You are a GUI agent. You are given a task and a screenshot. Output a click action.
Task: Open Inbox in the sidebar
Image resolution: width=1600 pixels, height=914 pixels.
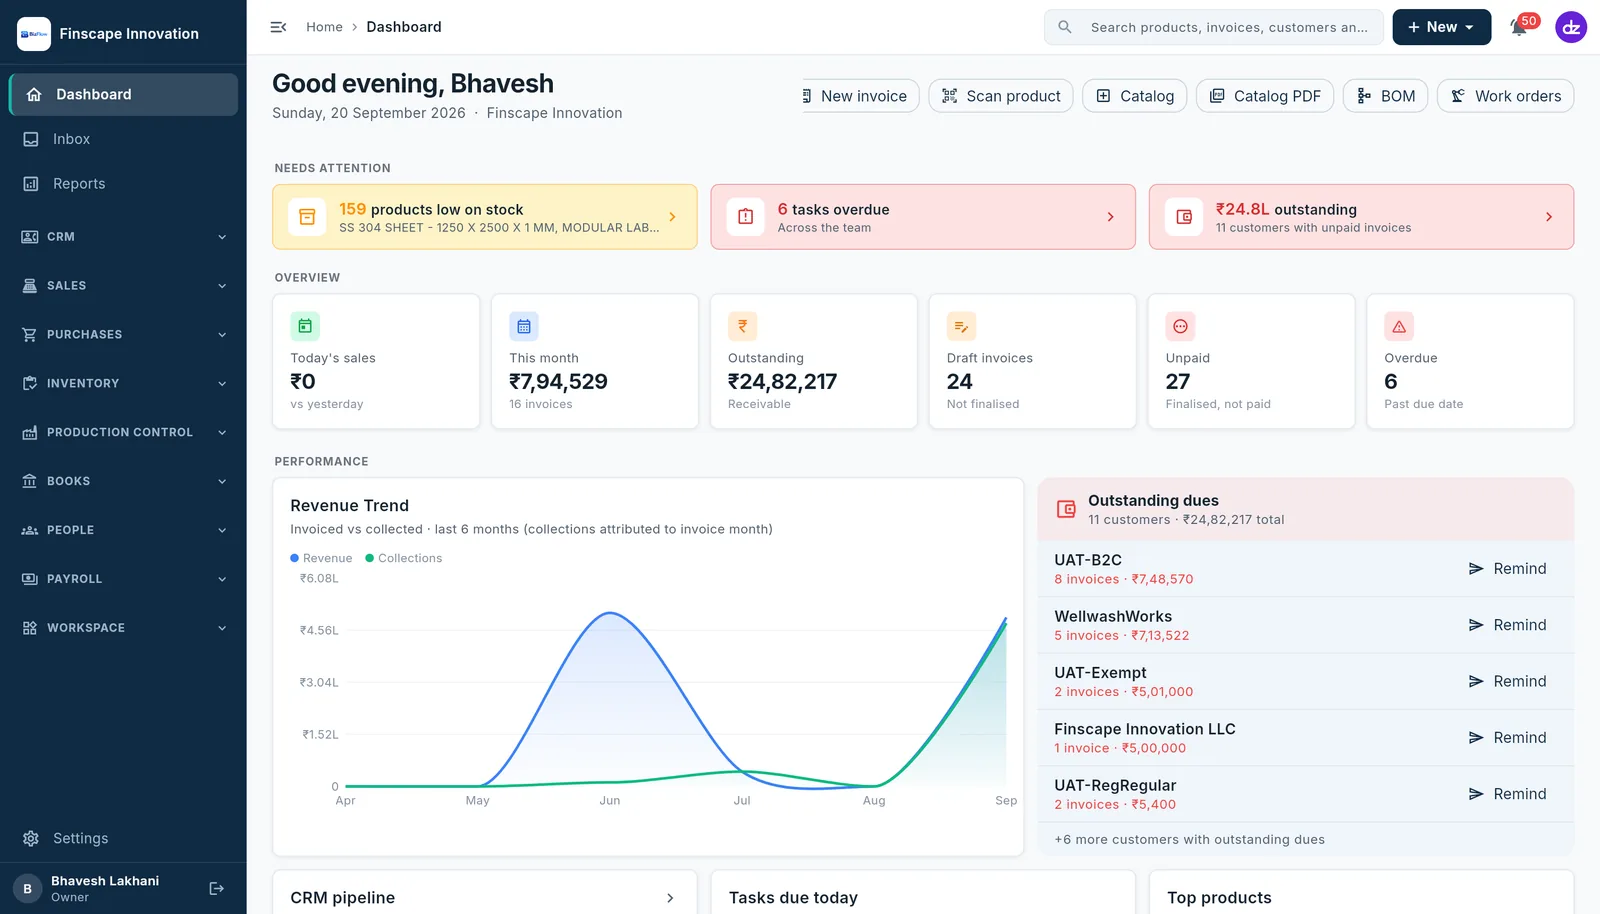124,139
